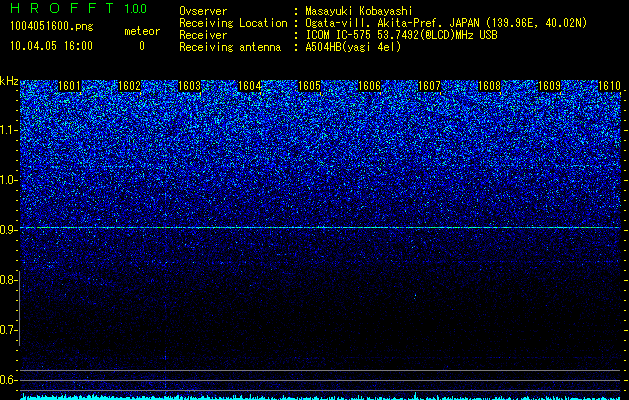The width and height of the screenshot is (629, 400).
Task: Click the 1610 time marker
Action: click(609, 86)
